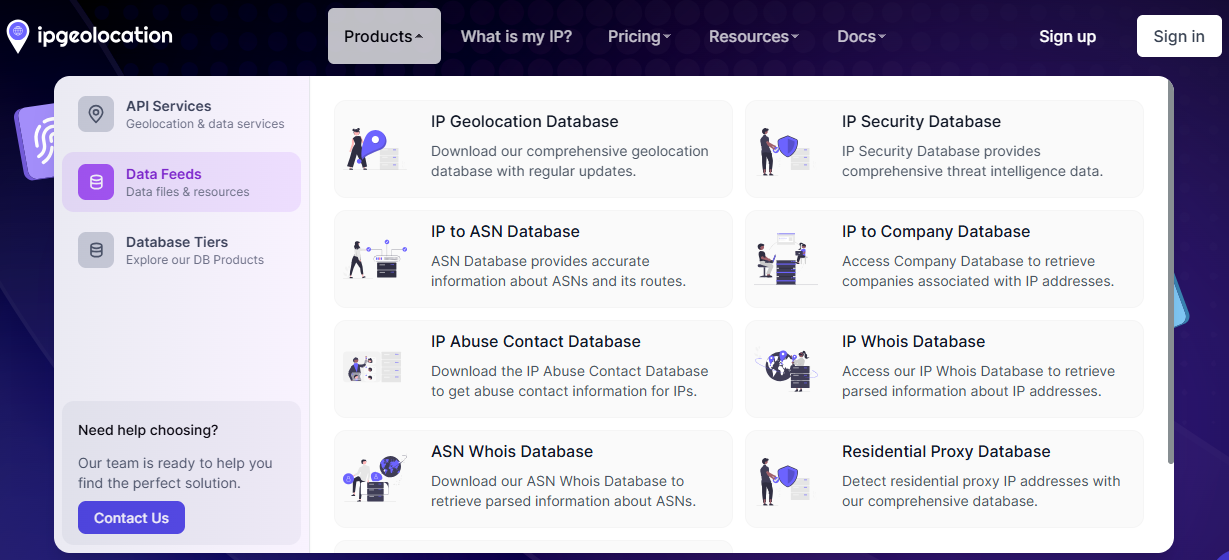
Task: Click the Sign in button
Action: click(1178, 36)
